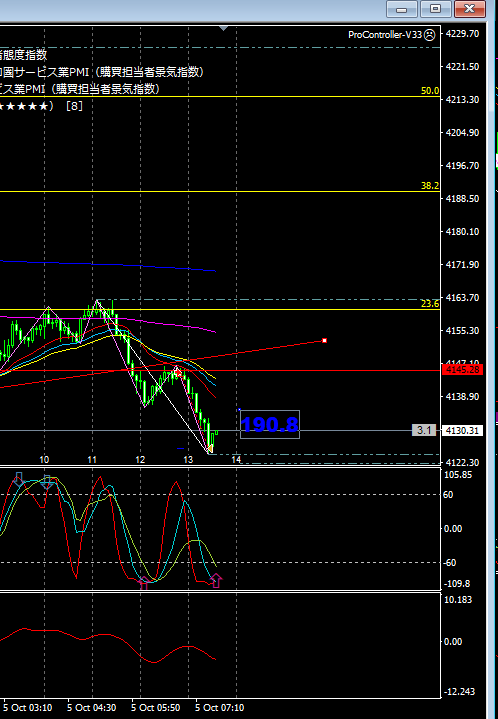Click the 105.85 oscillator scale value
498x719 pixels.
coord(458,475)
